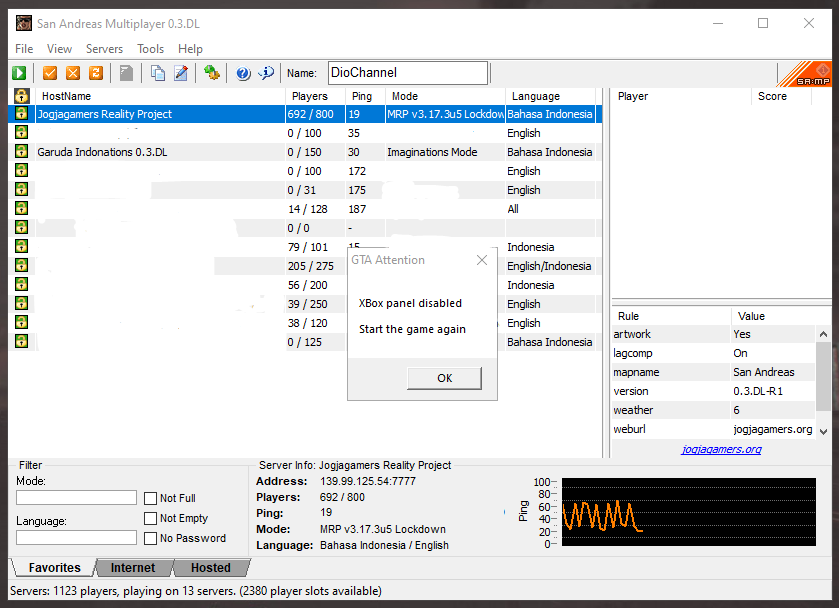Click the Language filter input field
This screenshot has width=839, height=608.
click(x=77, y=538)
